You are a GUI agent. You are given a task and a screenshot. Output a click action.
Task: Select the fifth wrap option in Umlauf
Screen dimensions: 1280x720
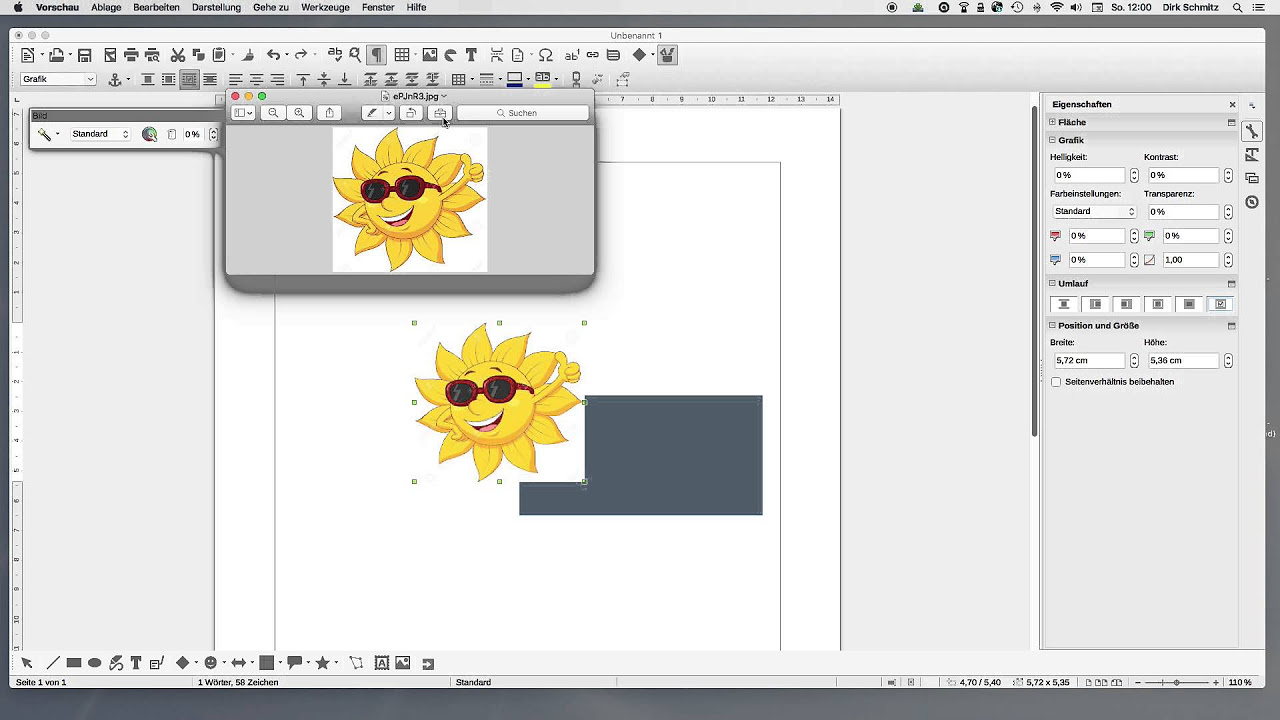[1189, 304]
